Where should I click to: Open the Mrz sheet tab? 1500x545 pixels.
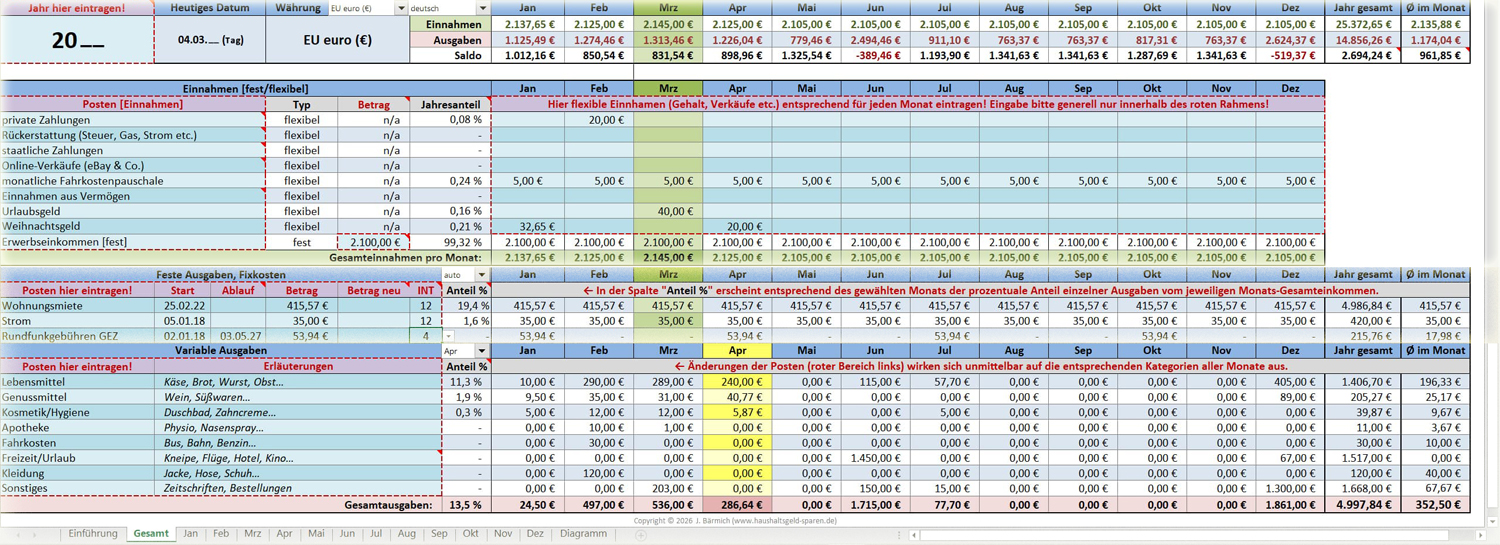coord(253,534)
